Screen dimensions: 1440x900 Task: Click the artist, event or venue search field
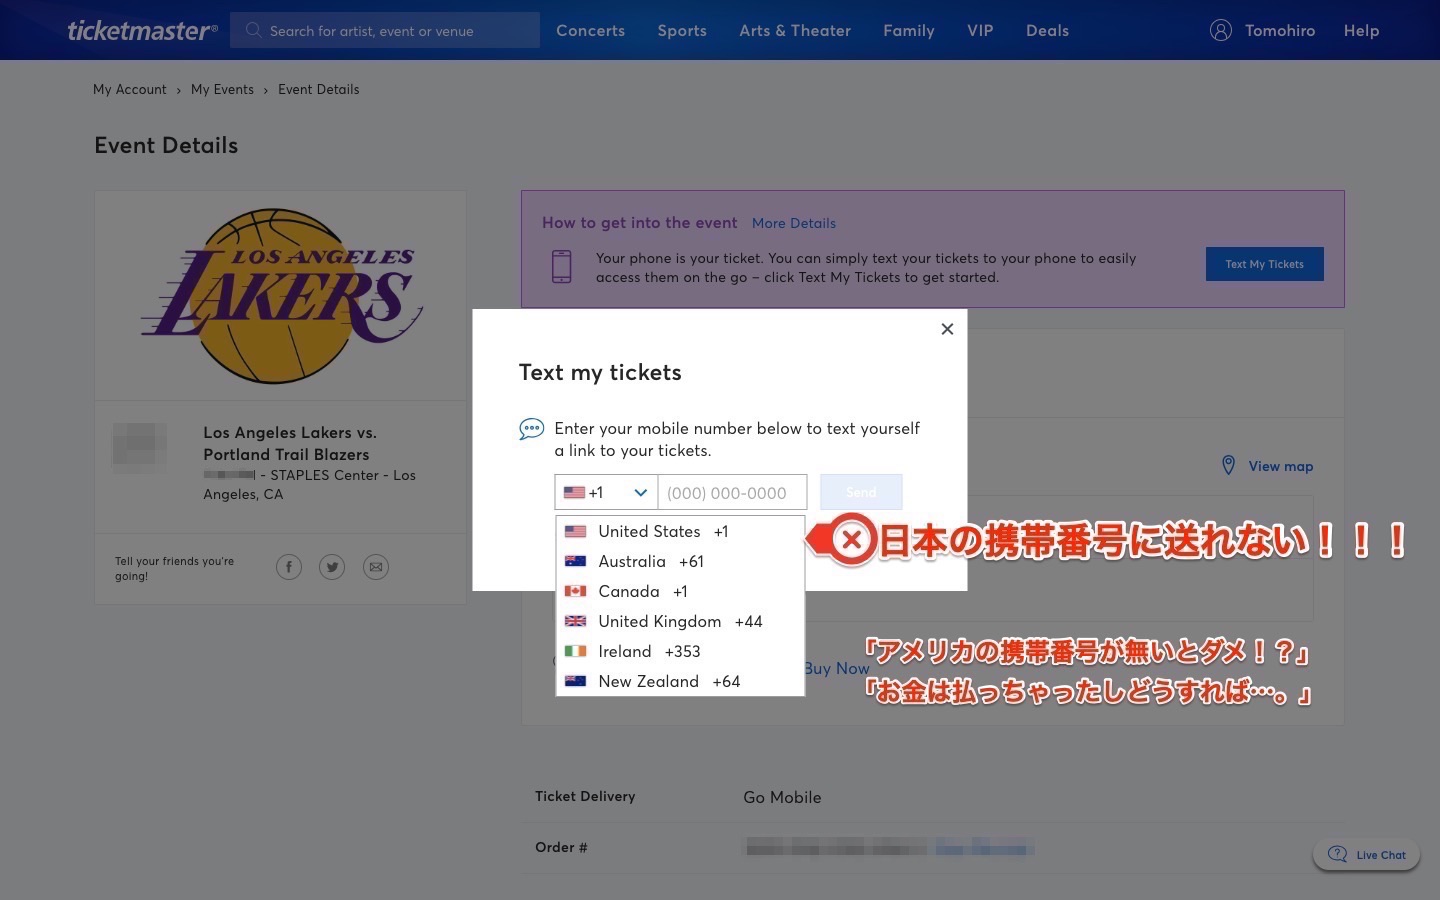(385, 30)
